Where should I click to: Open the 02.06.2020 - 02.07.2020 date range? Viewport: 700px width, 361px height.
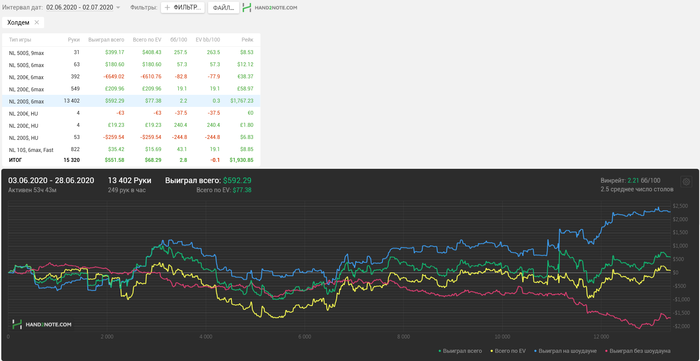point(79,8)
